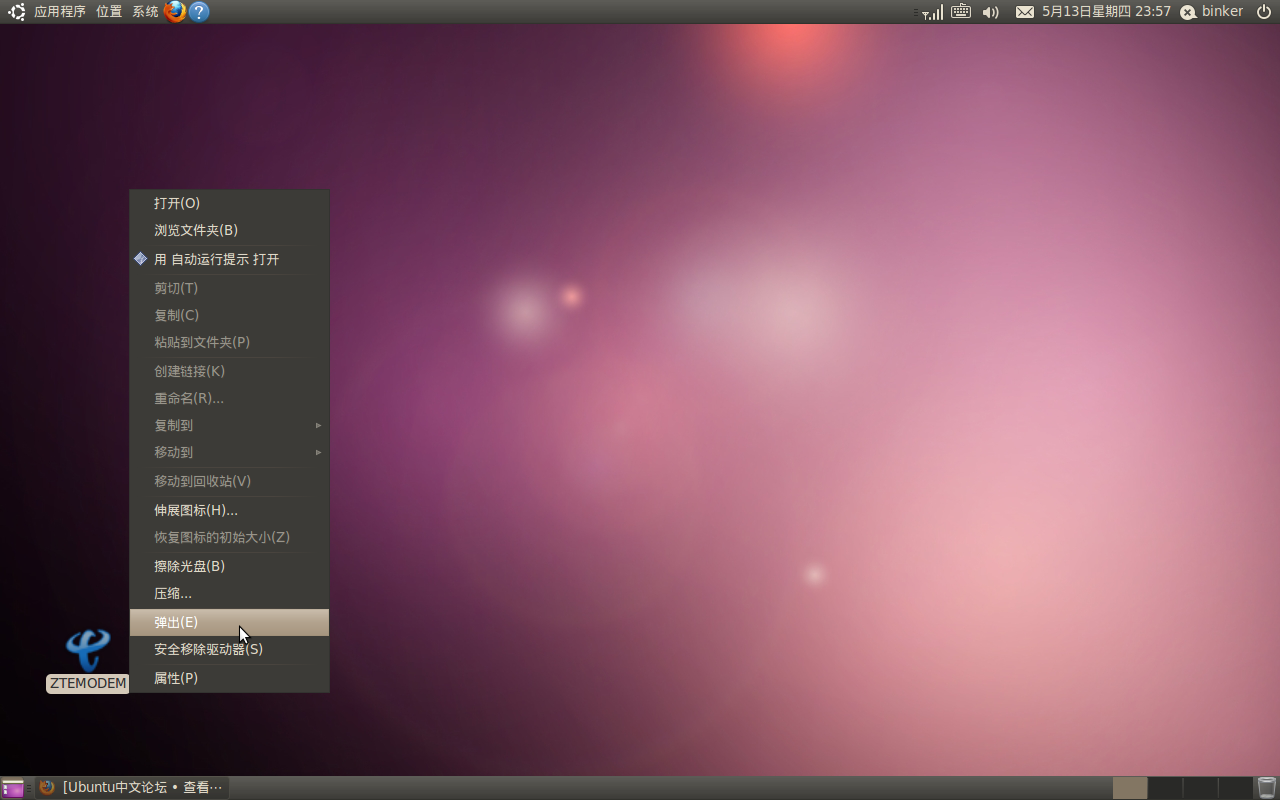Choose 打开(O) in context menu
The width and height of the screenshot is (1280, 800).
(229, 203)
